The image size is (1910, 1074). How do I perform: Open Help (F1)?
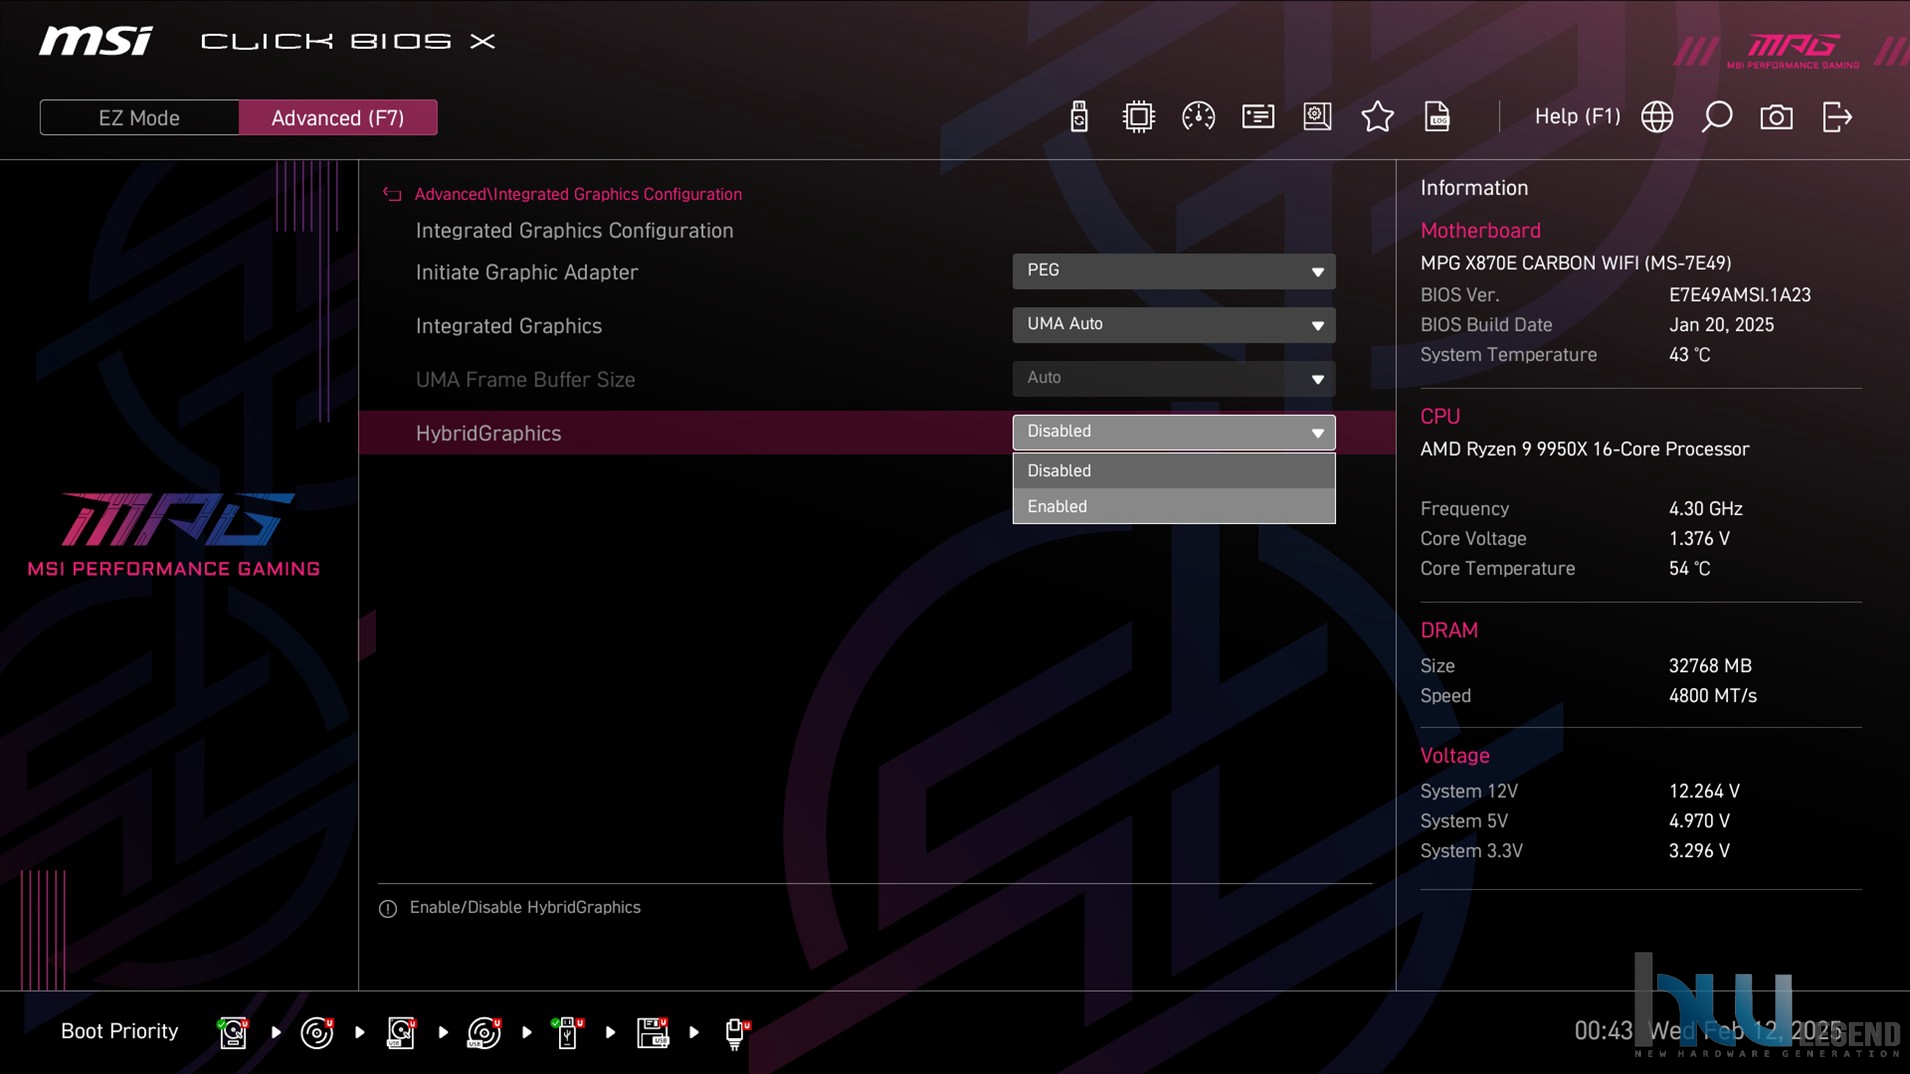click(1577, 116)
